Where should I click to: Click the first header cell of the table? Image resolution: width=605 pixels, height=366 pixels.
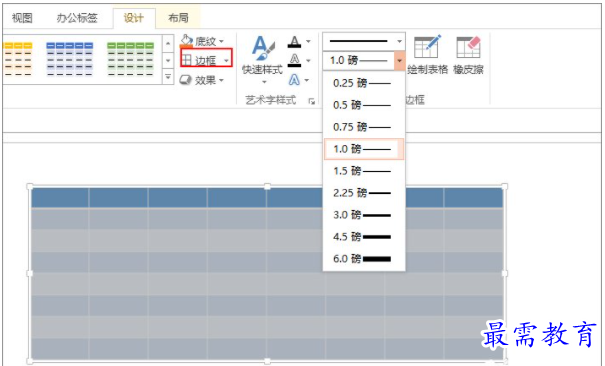(x=60, y=198)
